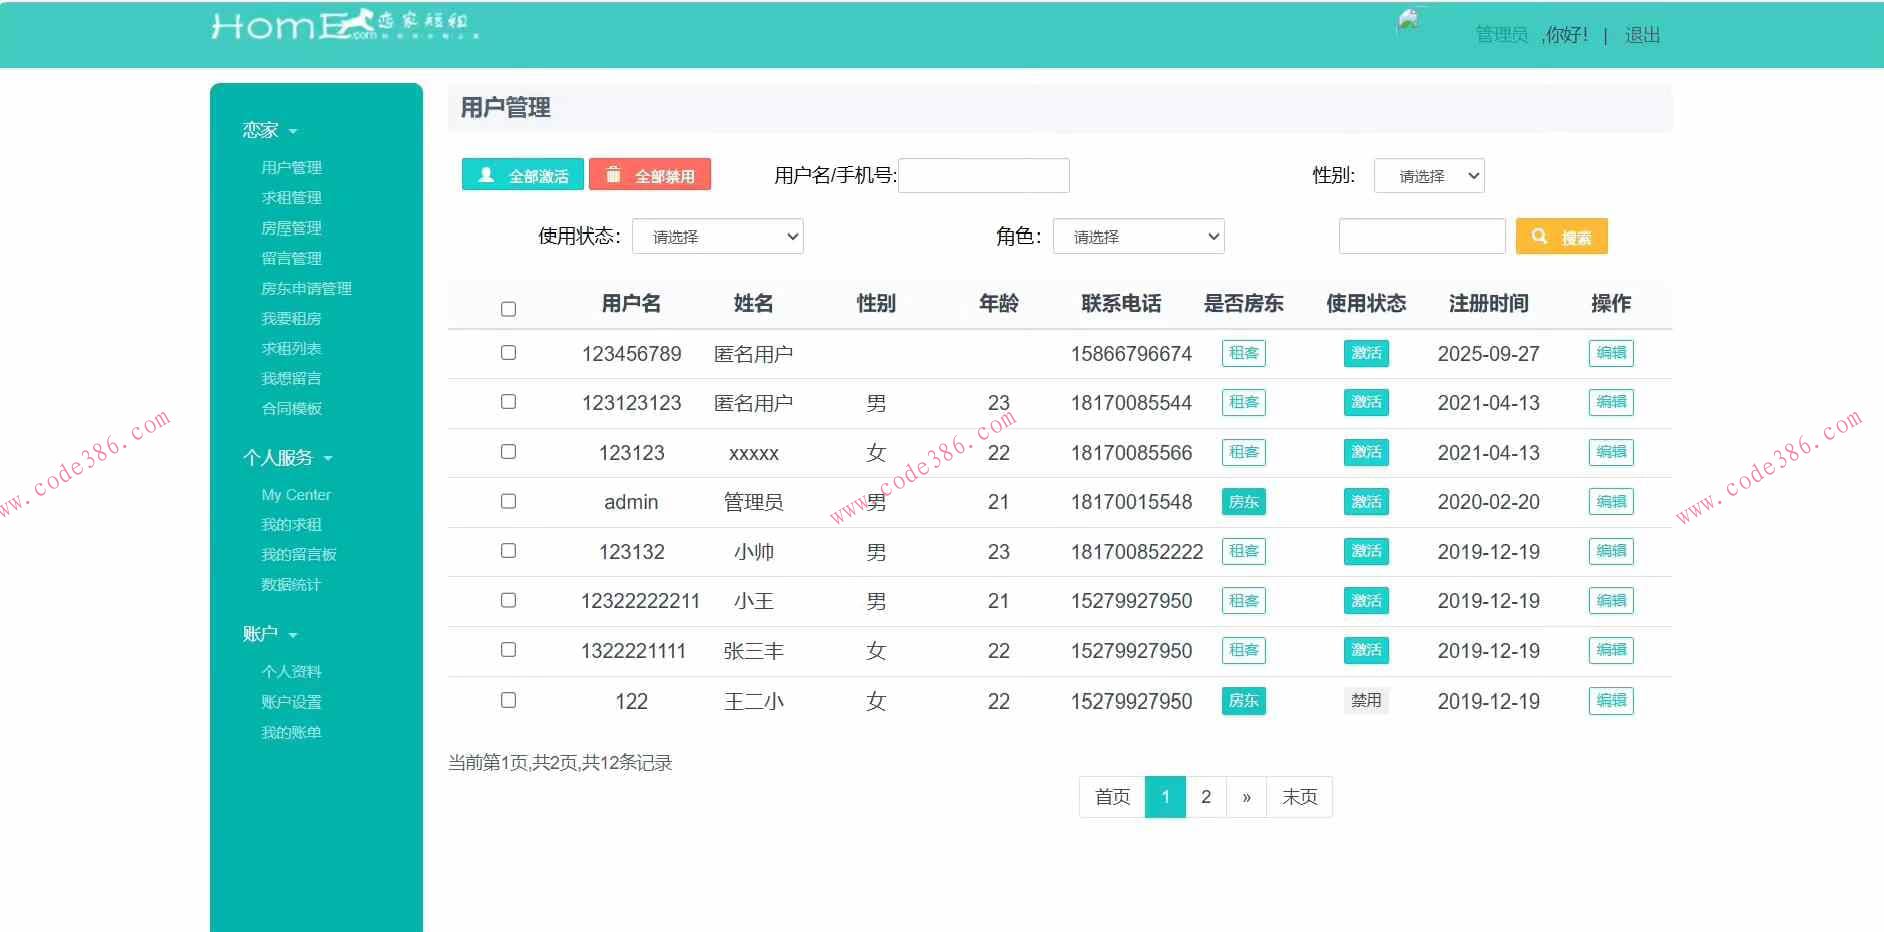Click the 用户名/手机号 input field
1884x932 pixels.
pos(983,175)
